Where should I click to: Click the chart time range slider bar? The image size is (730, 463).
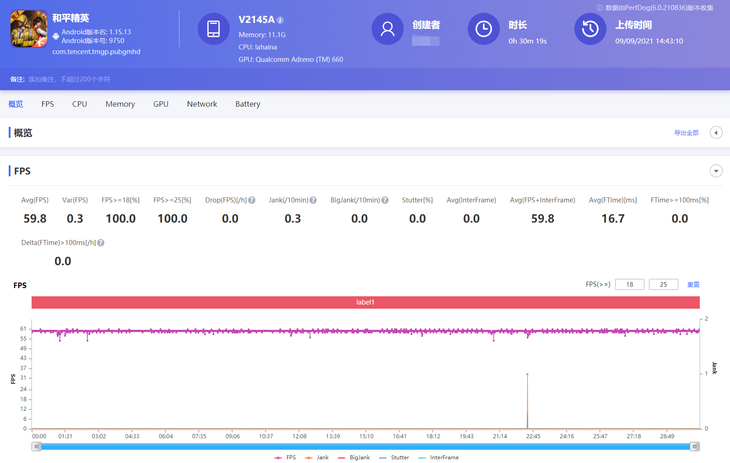(x=367, y=446)
